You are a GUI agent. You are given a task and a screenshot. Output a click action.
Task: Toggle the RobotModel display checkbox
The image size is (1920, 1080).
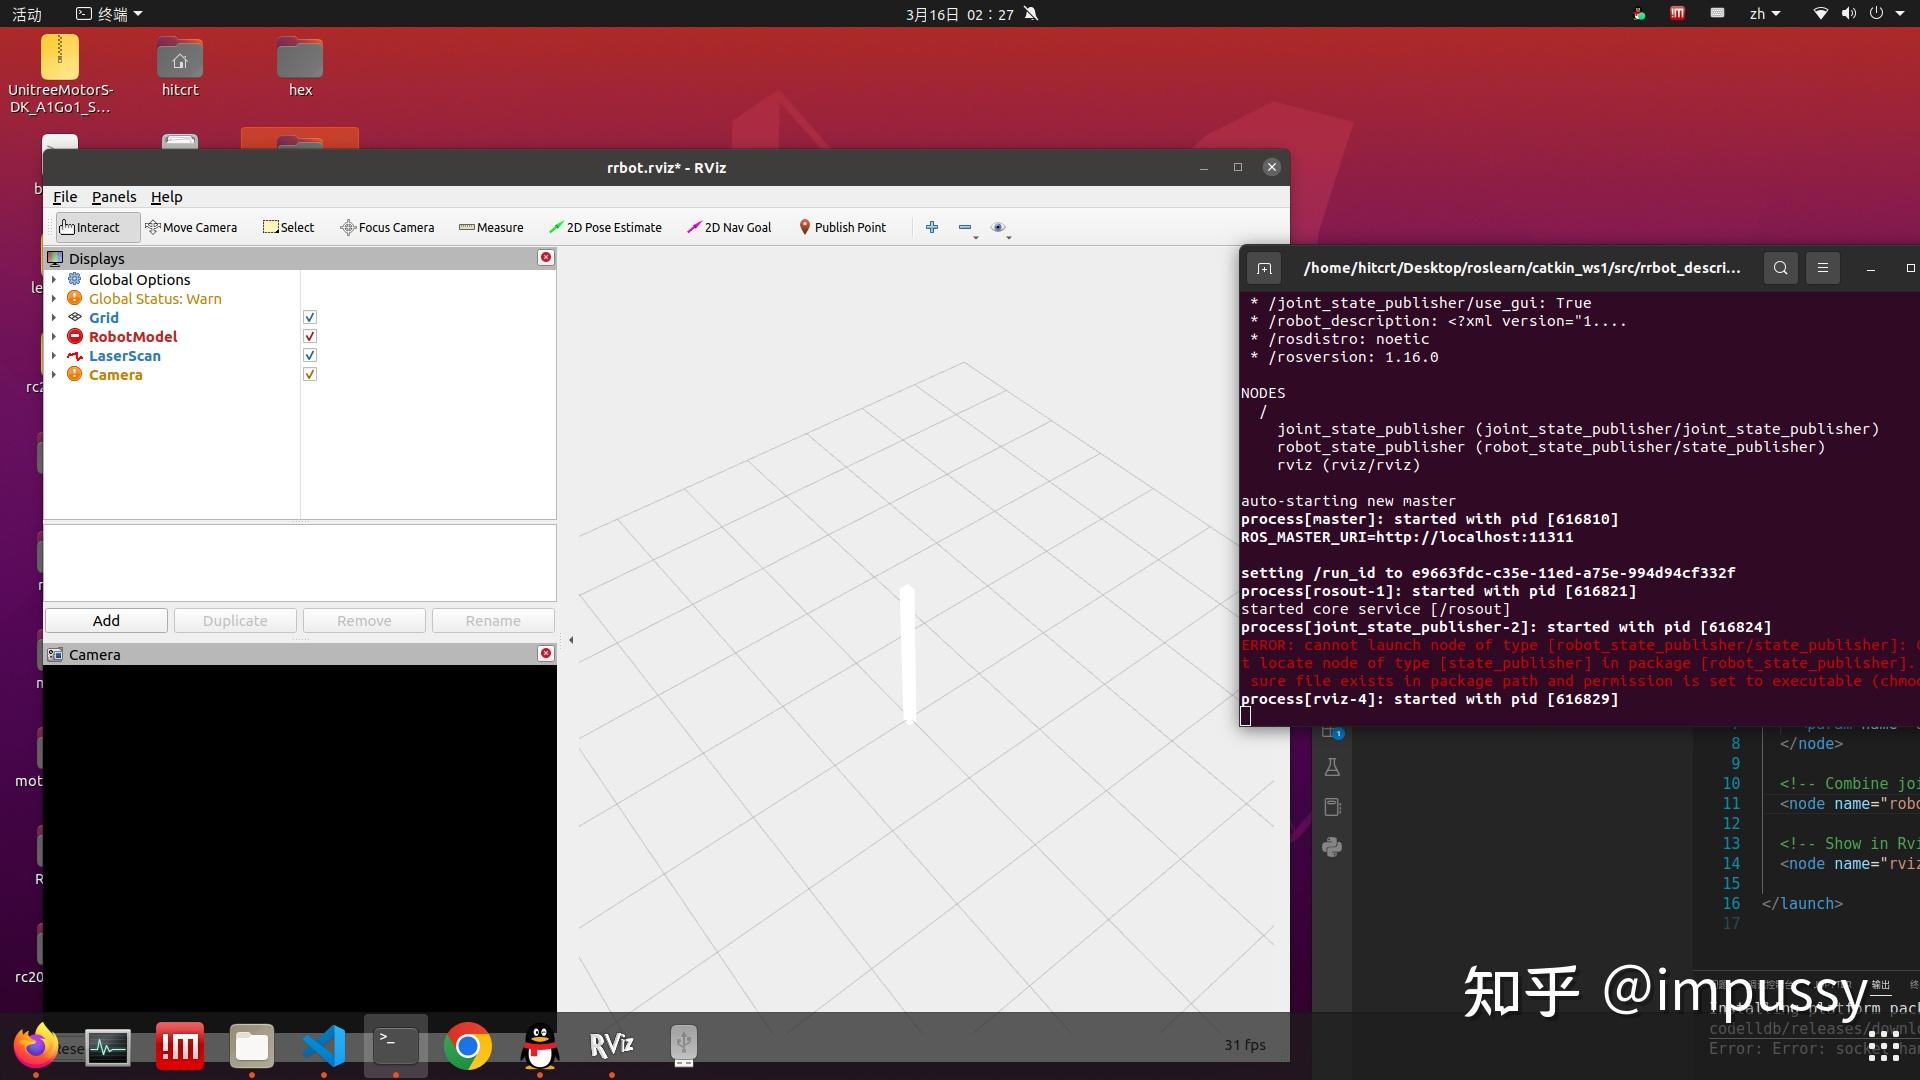[310, 336]
